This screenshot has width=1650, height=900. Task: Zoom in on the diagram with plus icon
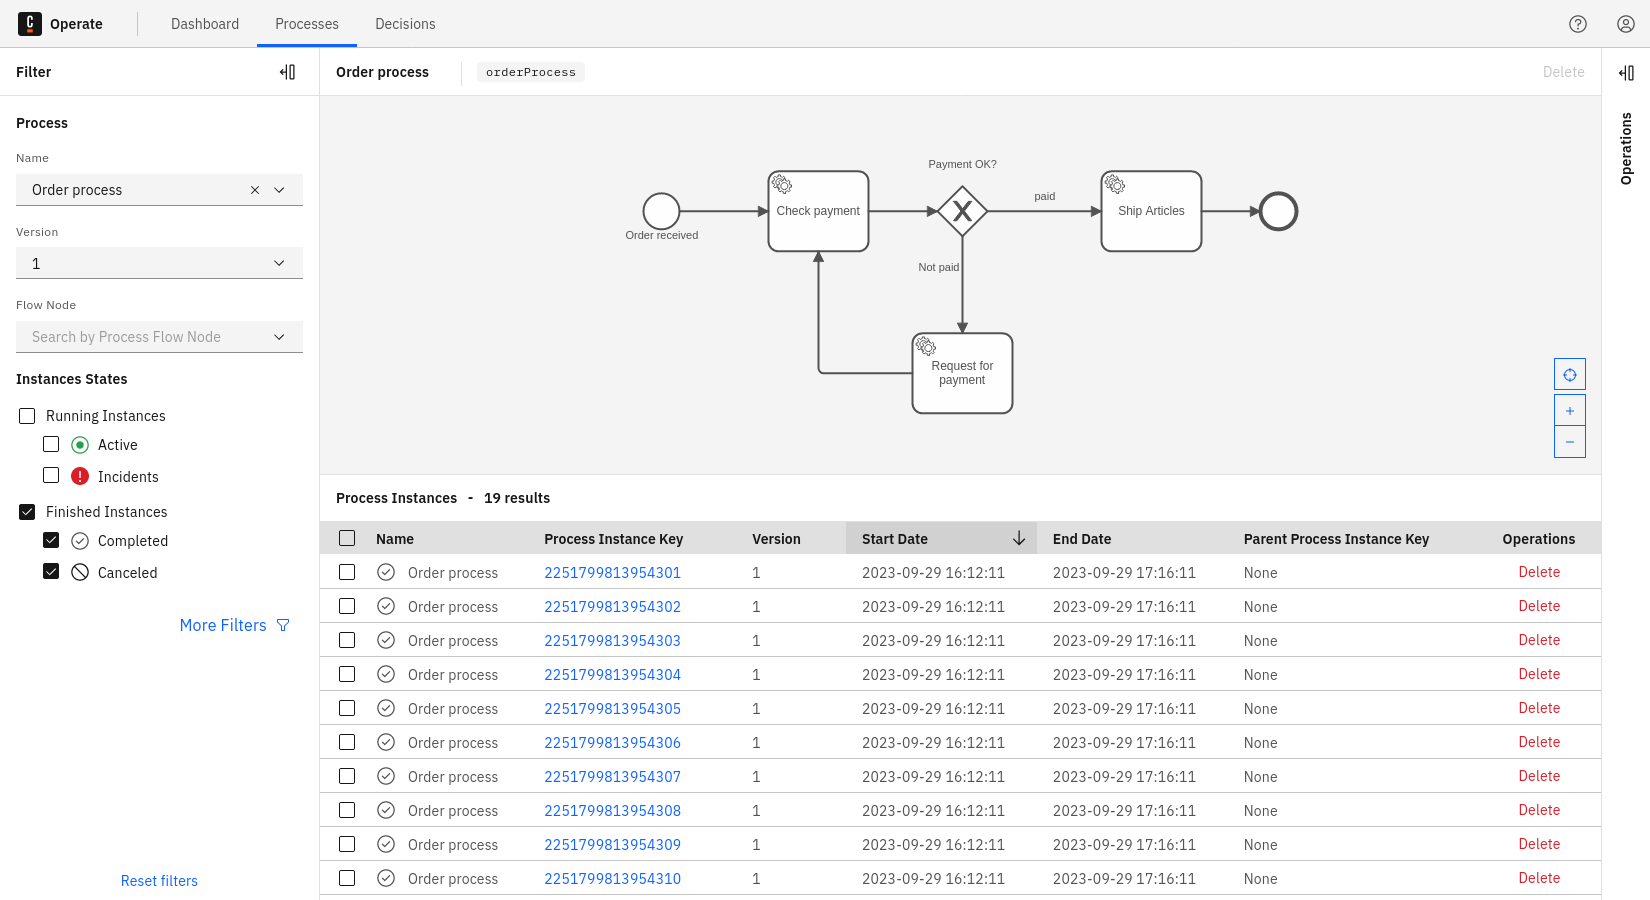pos(1569,409)
